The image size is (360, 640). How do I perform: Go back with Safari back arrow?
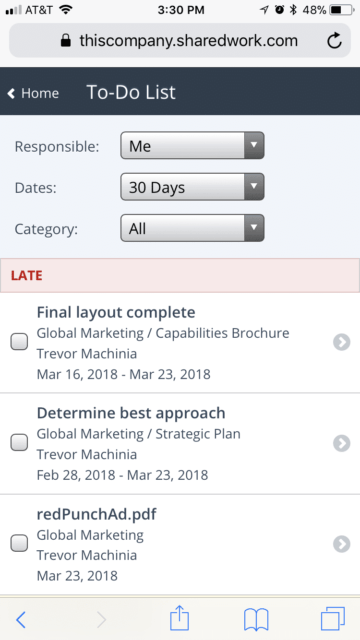[20, 620]
